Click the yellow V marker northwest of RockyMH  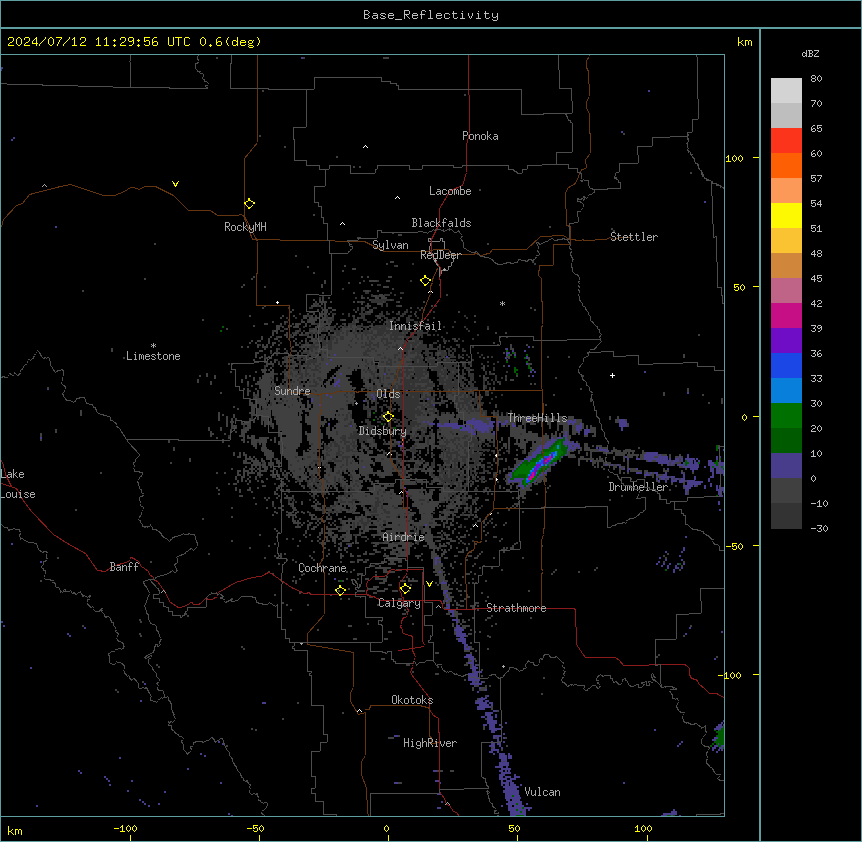point(175,184)
